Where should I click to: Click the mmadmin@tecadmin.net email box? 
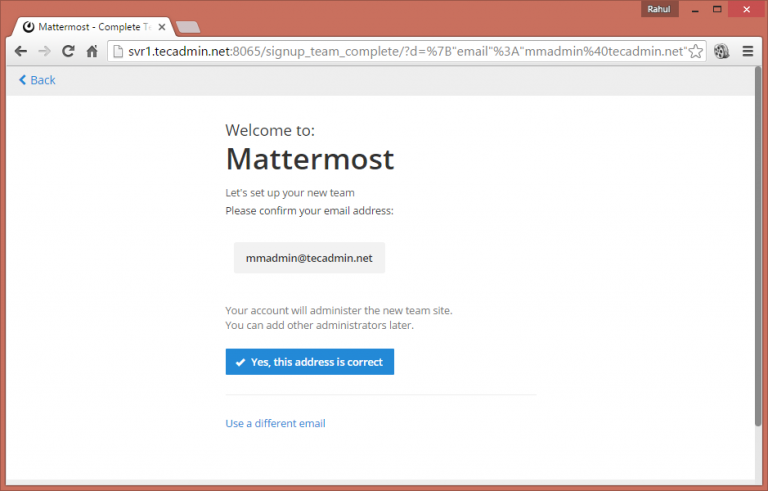point(309,258)
